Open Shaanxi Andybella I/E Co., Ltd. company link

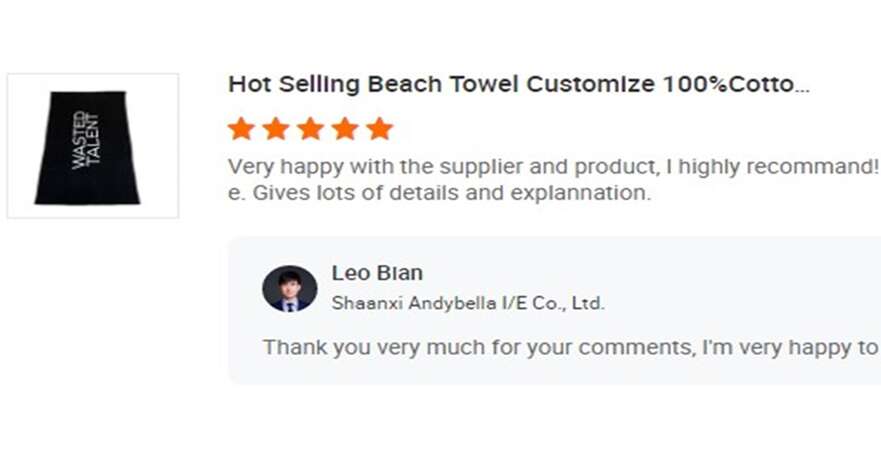468,303
